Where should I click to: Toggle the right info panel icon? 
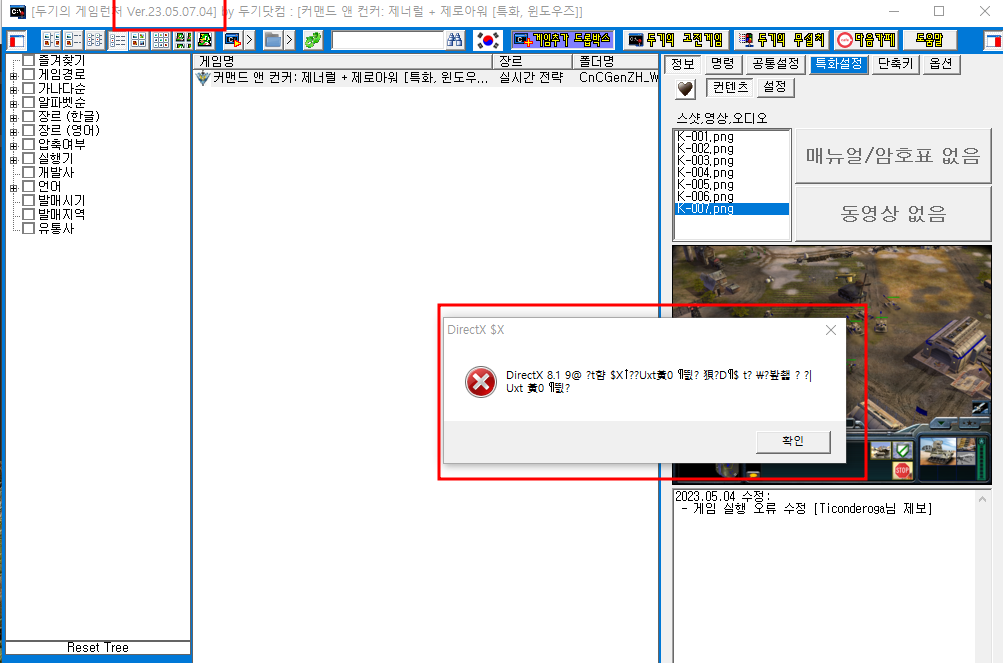click(993, 40)
